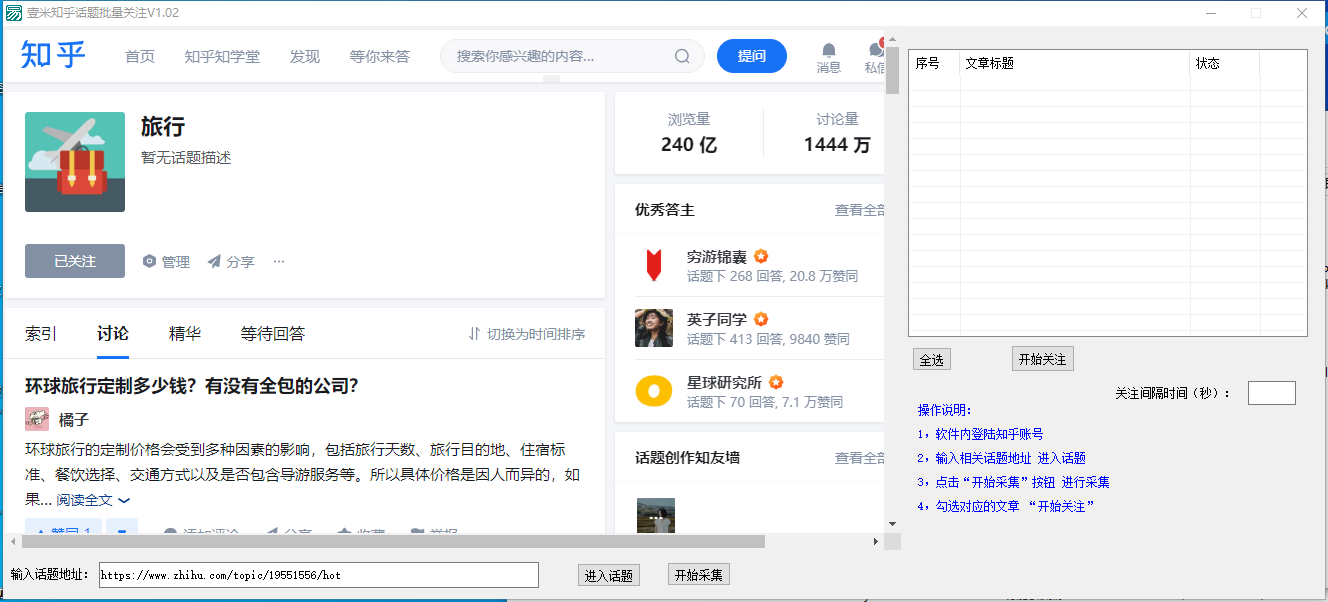Click the horizontal scrollbar's right arrow
The width and height of the screenshot is (1328, 602).
(x=876, y=541)
